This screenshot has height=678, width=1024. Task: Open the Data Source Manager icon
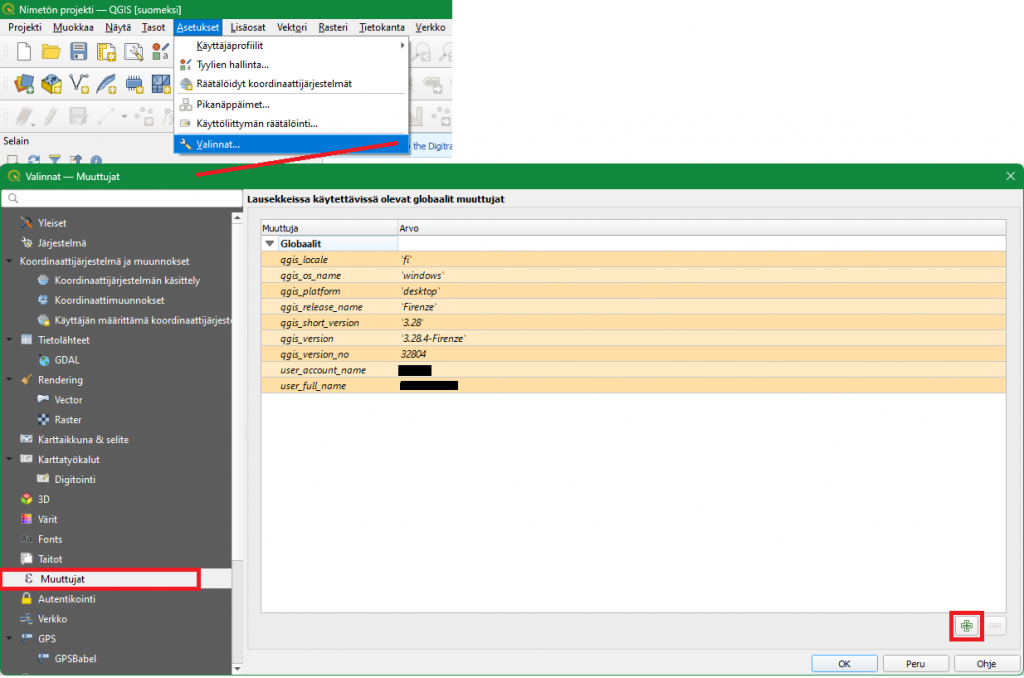24,84
